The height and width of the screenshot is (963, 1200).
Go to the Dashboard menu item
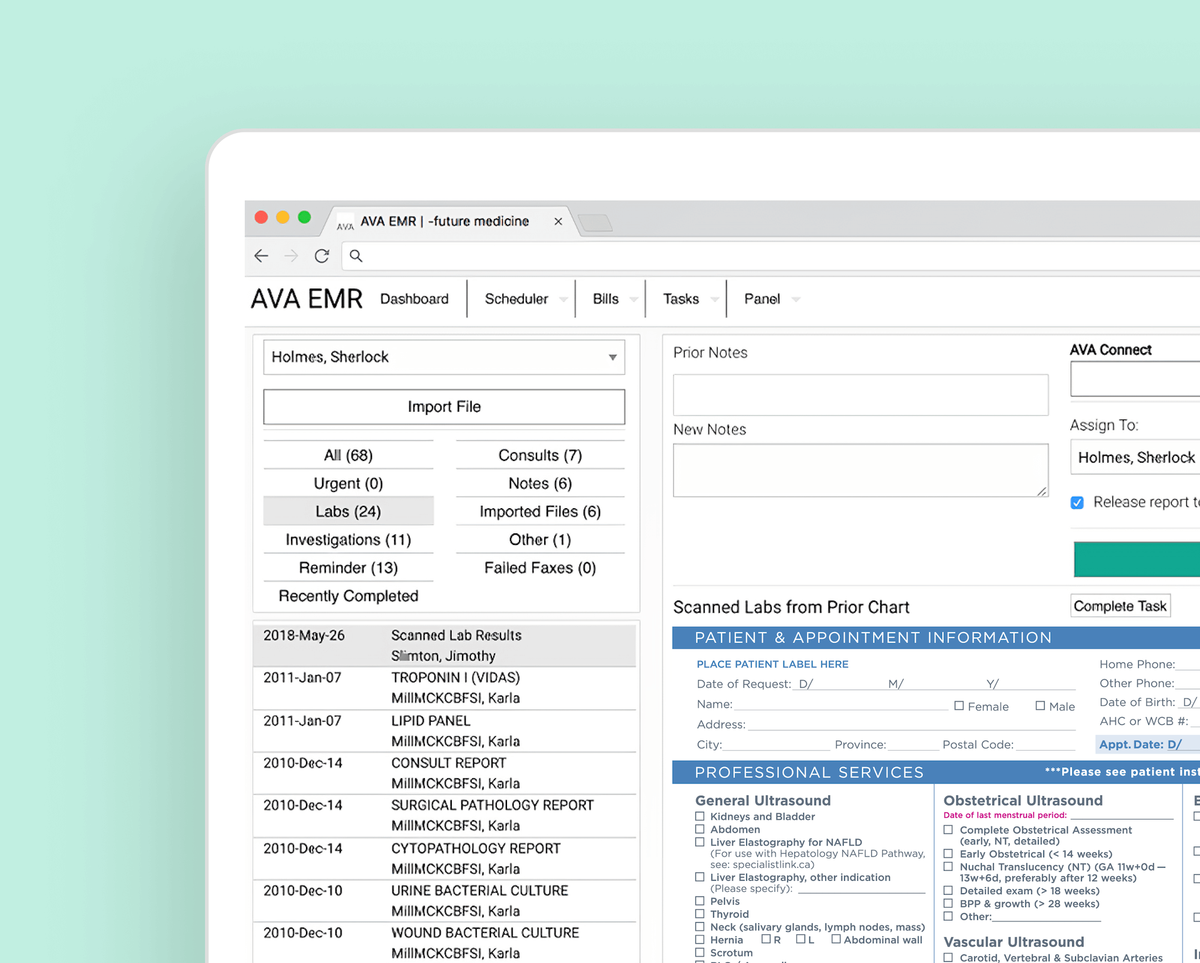pos(414,298)
